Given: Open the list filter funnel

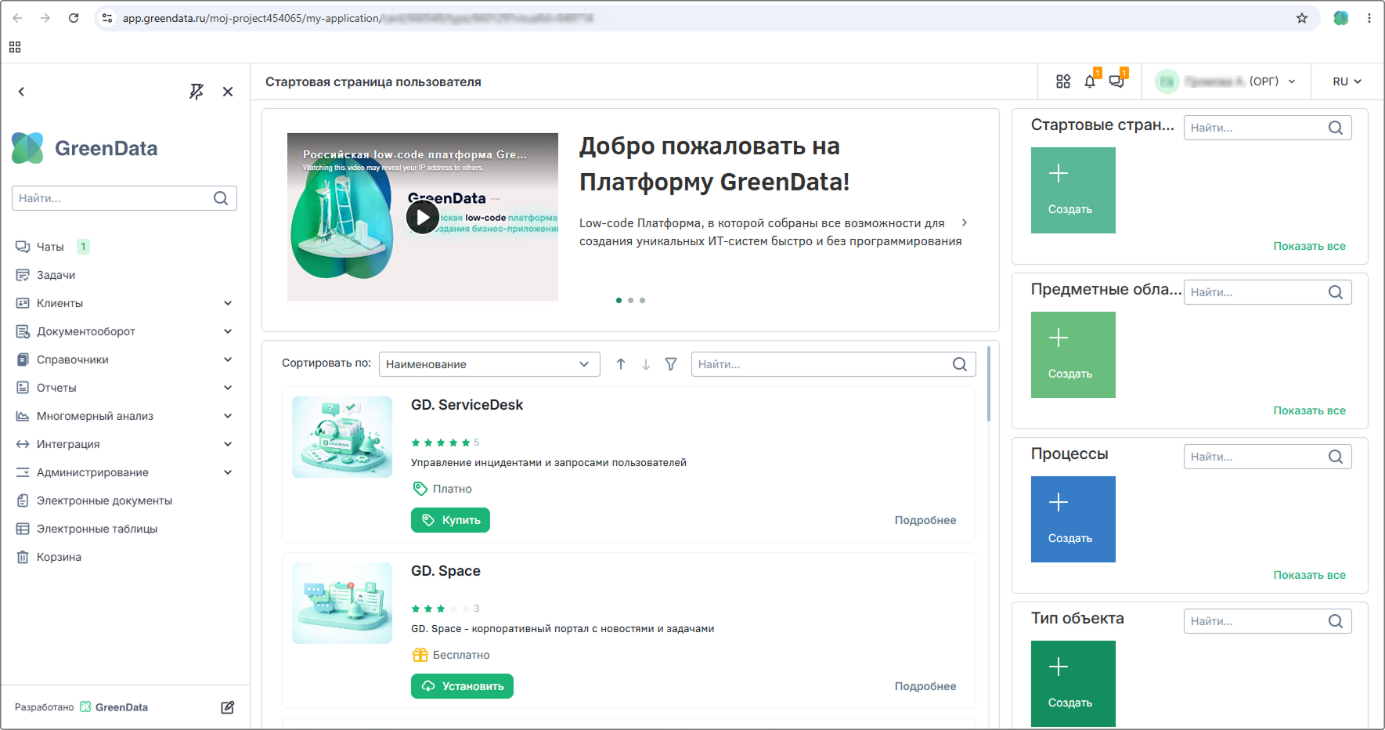Looking at the screenshot, I should (x=671, y=364).
